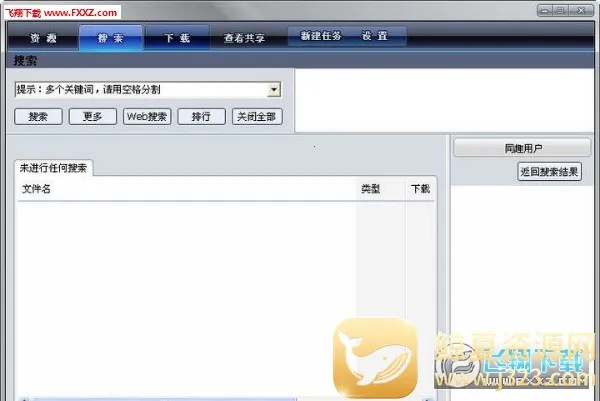
Task: Open the 下载 tab
Action: (x=177, y=38)
